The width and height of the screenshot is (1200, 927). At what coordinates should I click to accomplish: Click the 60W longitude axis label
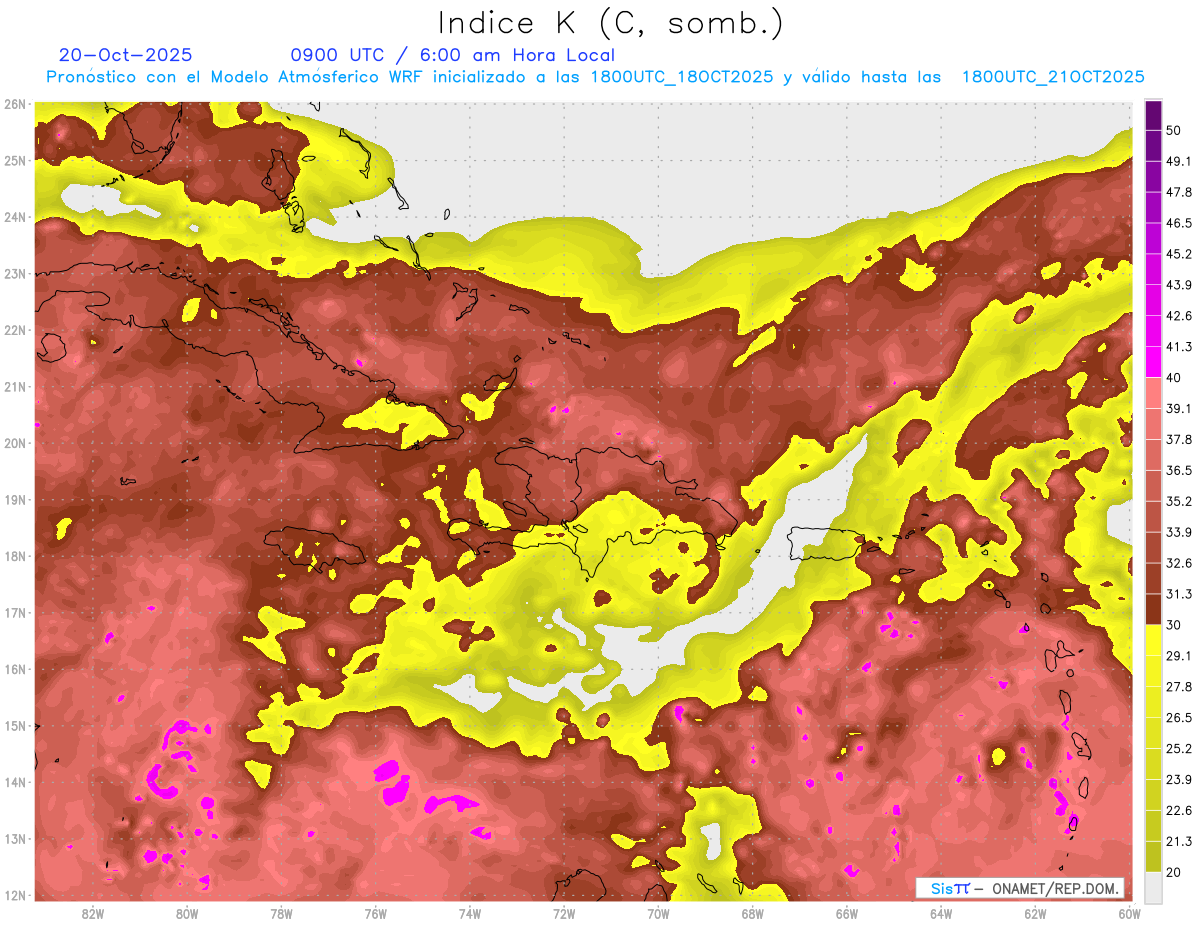tap(1129, 914)
